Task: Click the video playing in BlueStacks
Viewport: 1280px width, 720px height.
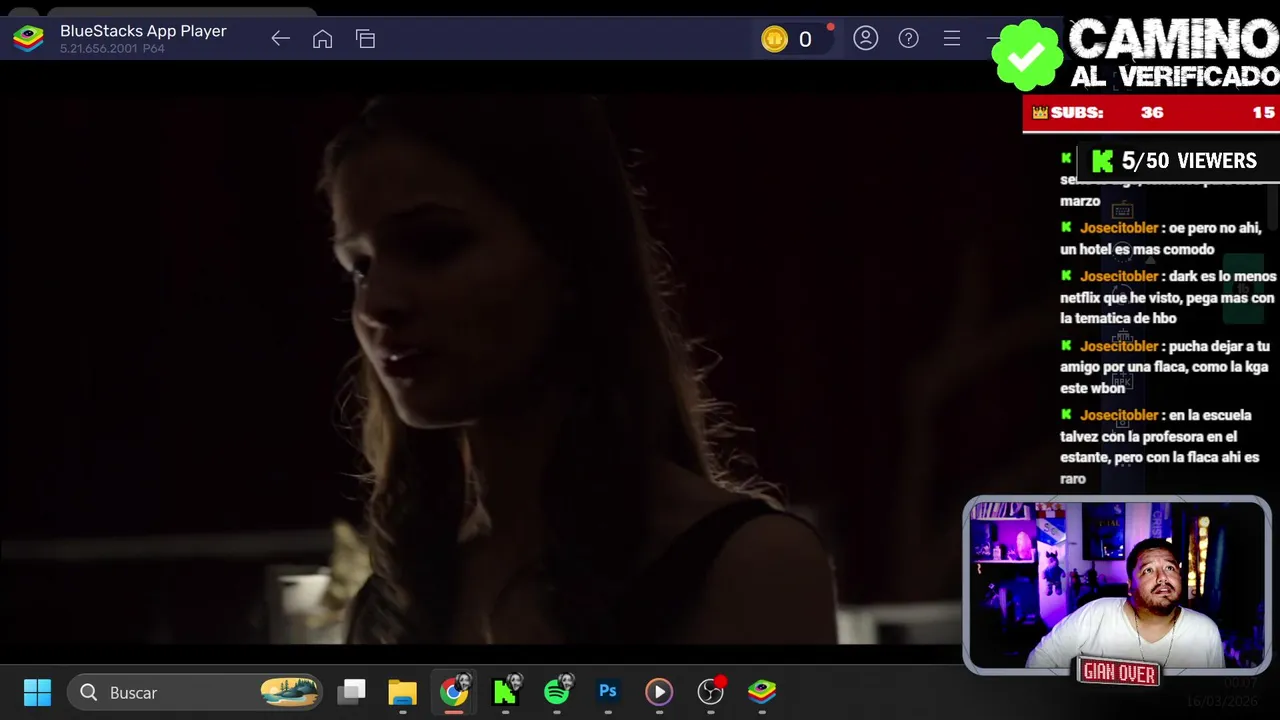Action: tap(480, 370)
